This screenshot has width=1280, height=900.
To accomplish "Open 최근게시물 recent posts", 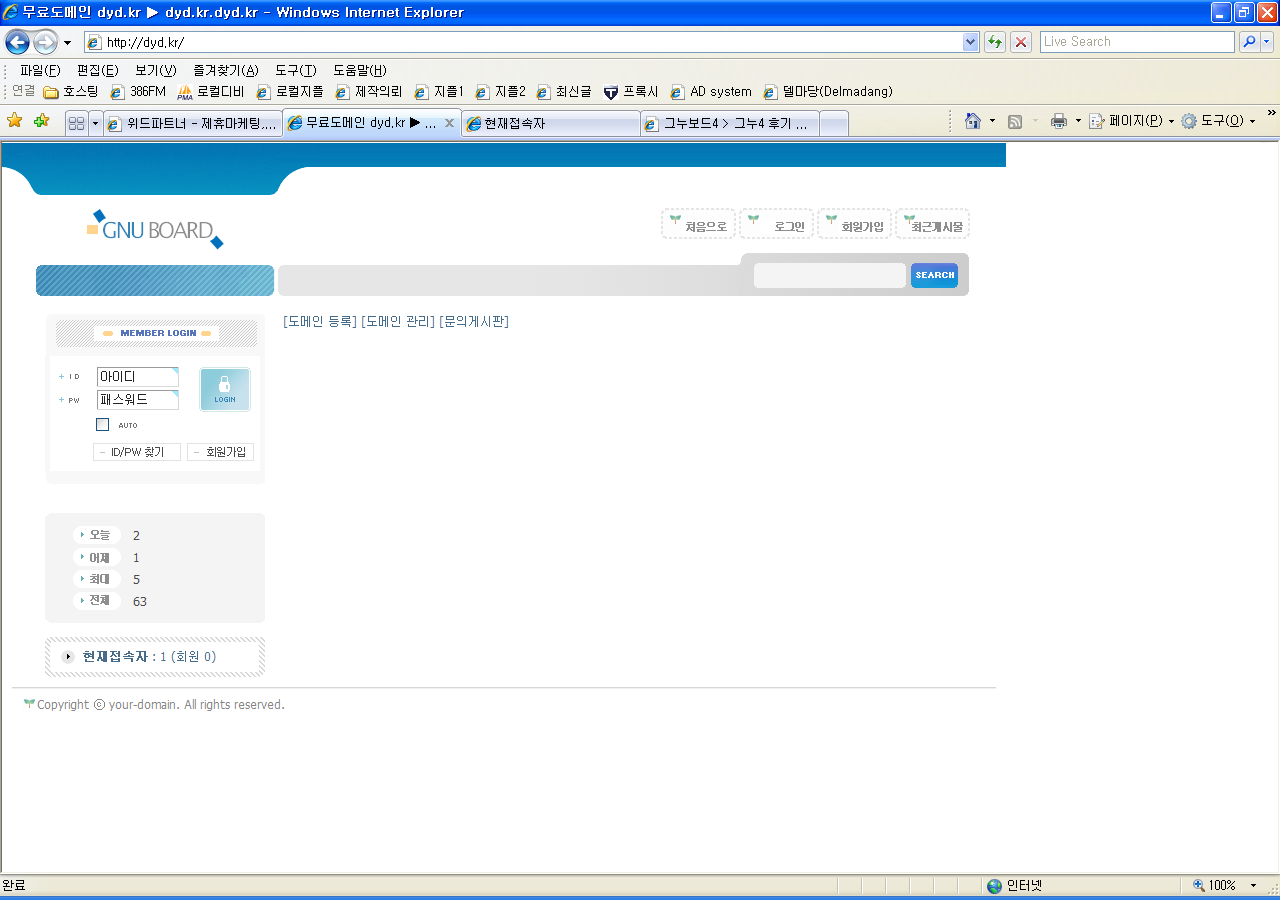I will (933, 224).
